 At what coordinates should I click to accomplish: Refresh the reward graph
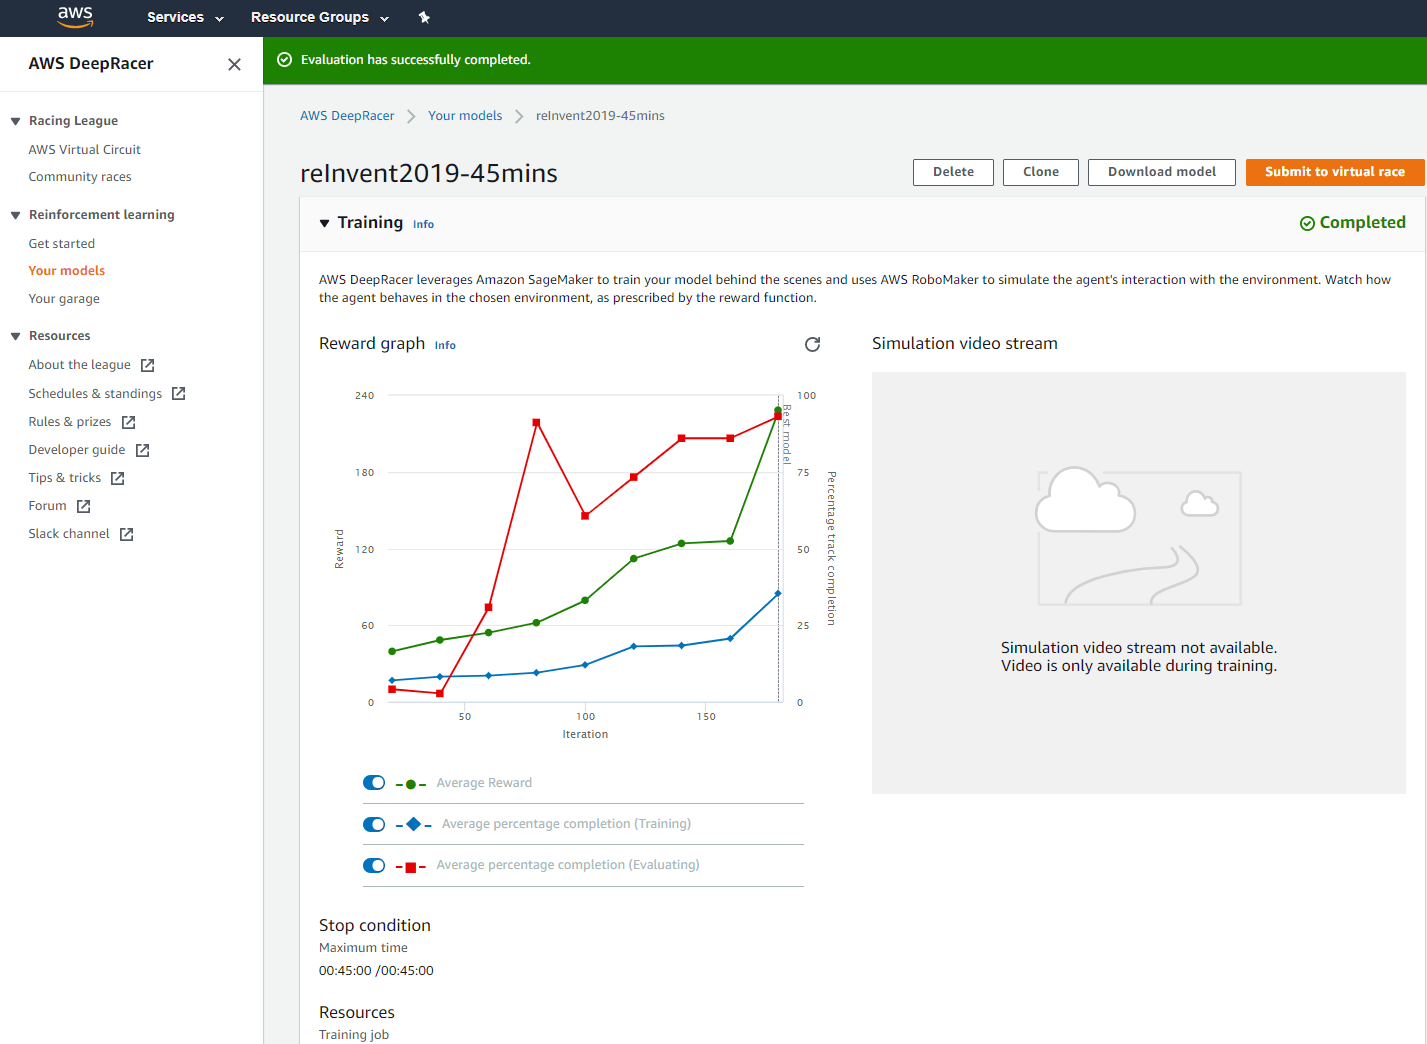point(812,344)
